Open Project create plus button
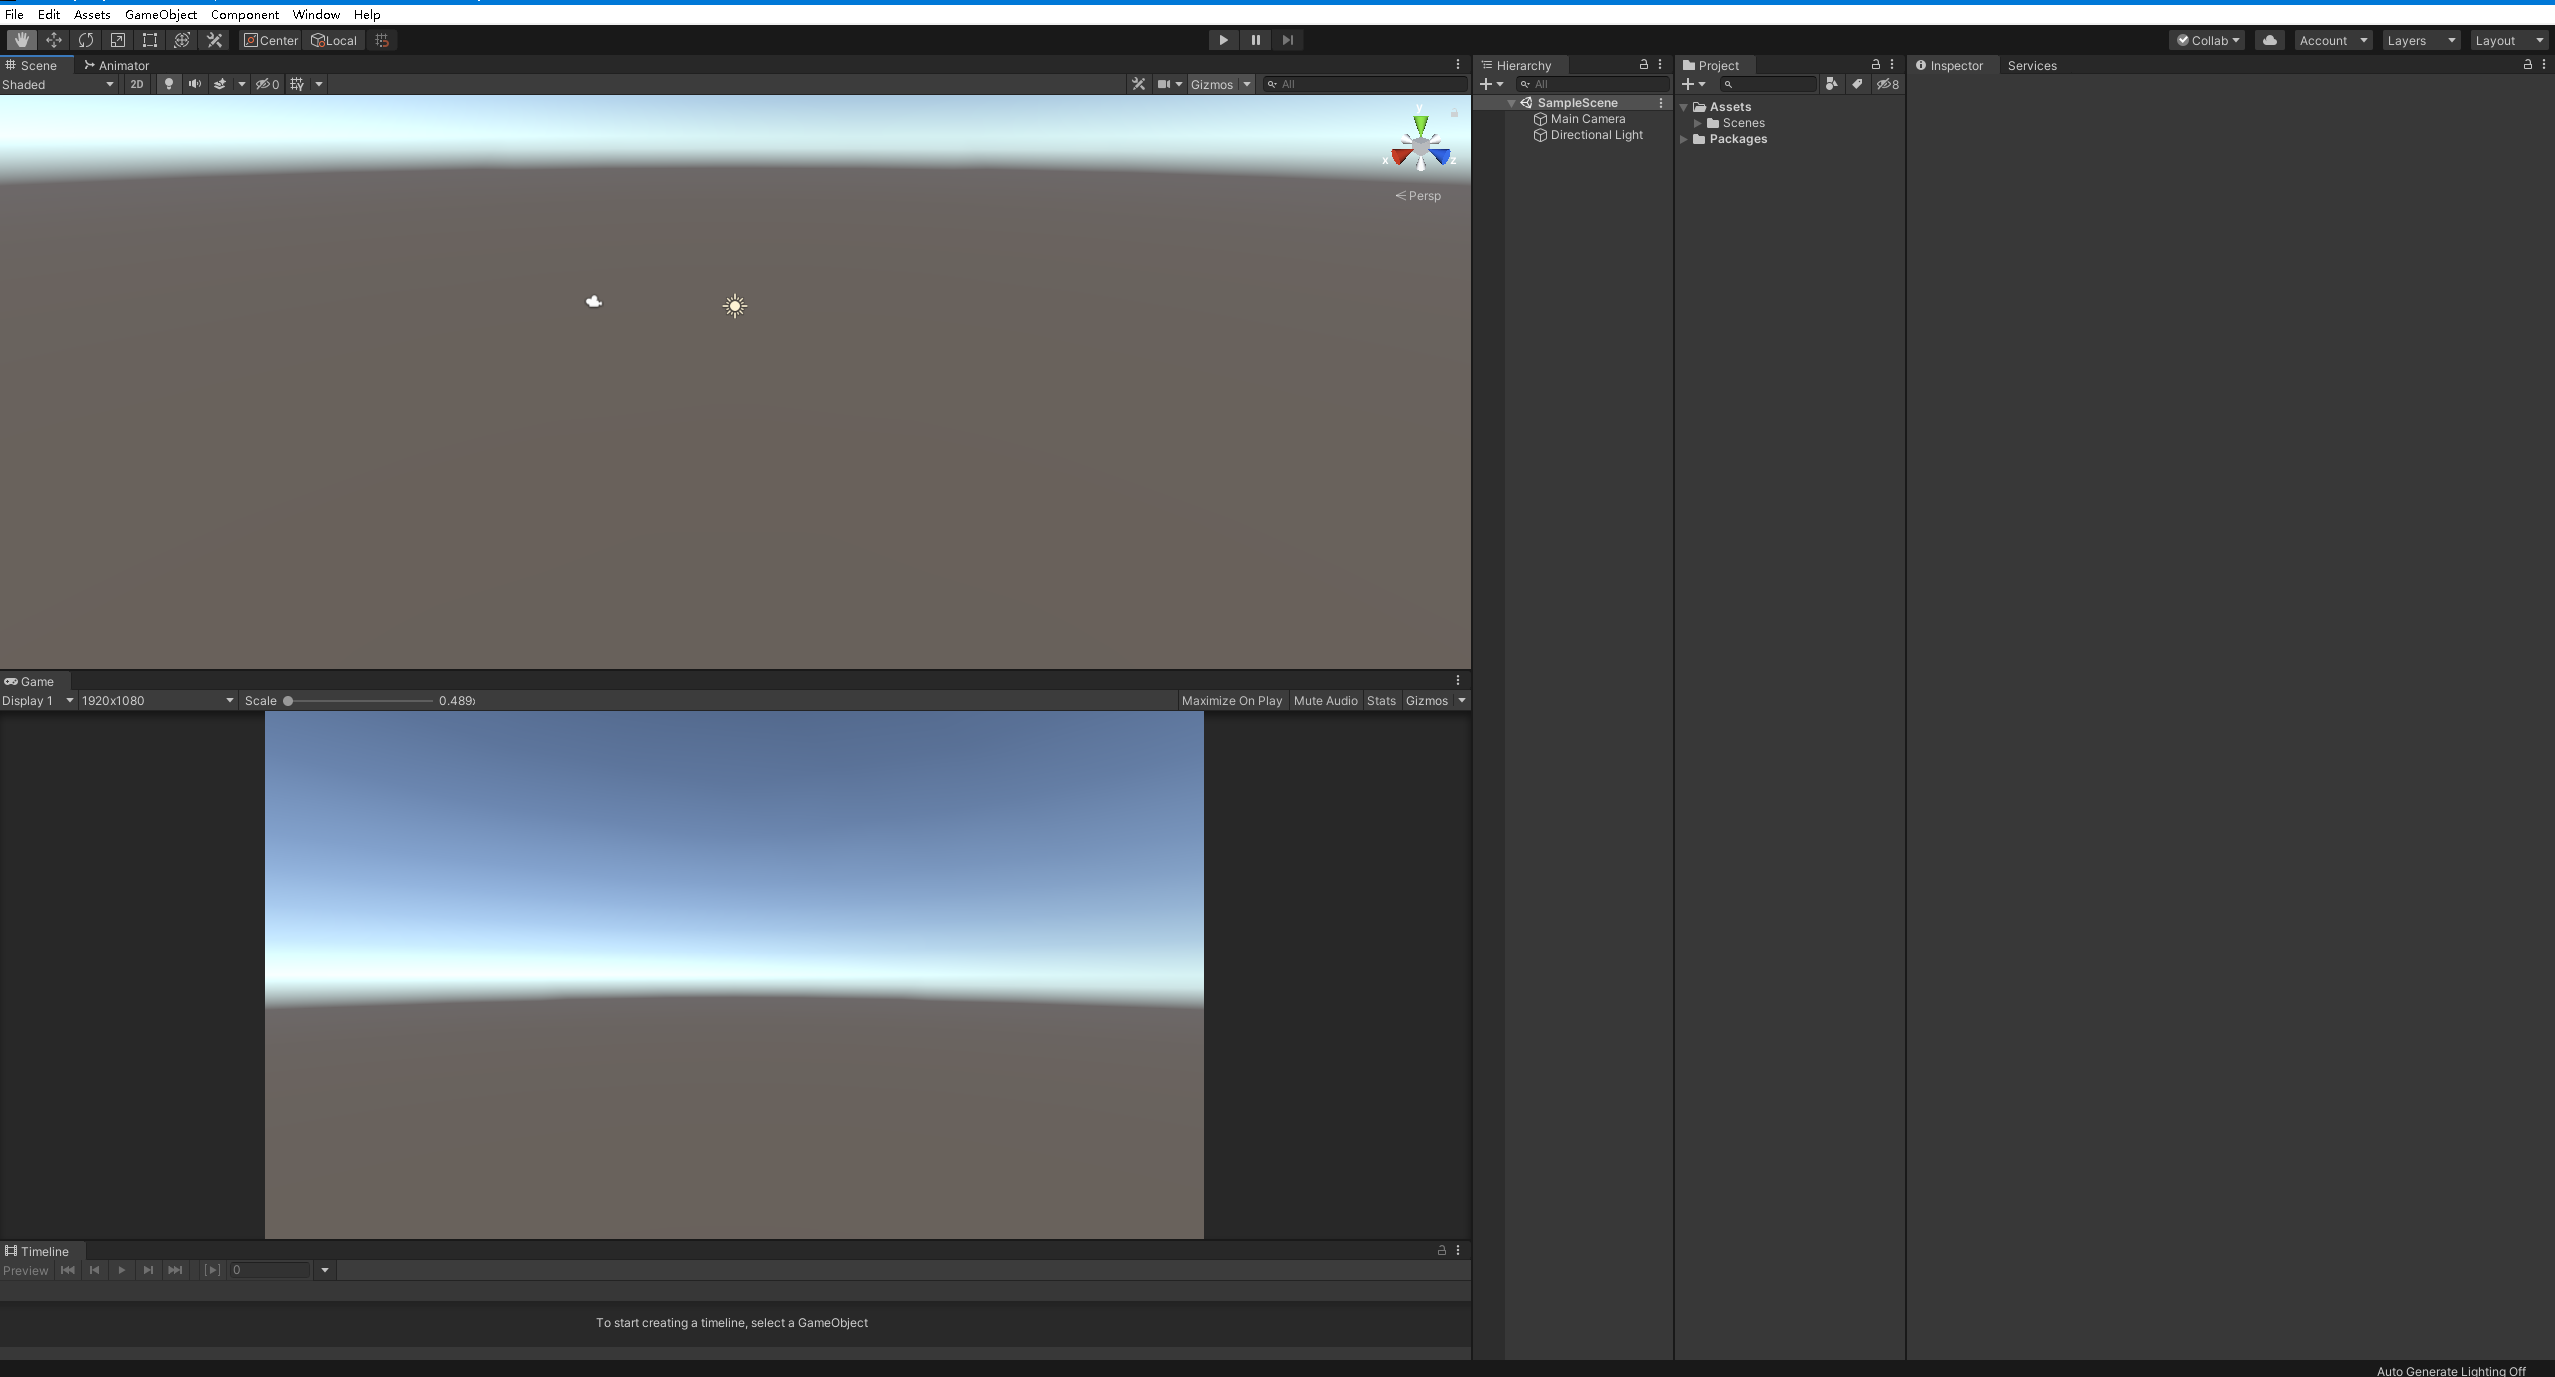This screenshot has height=1377, width=2555. (1693, 84)
